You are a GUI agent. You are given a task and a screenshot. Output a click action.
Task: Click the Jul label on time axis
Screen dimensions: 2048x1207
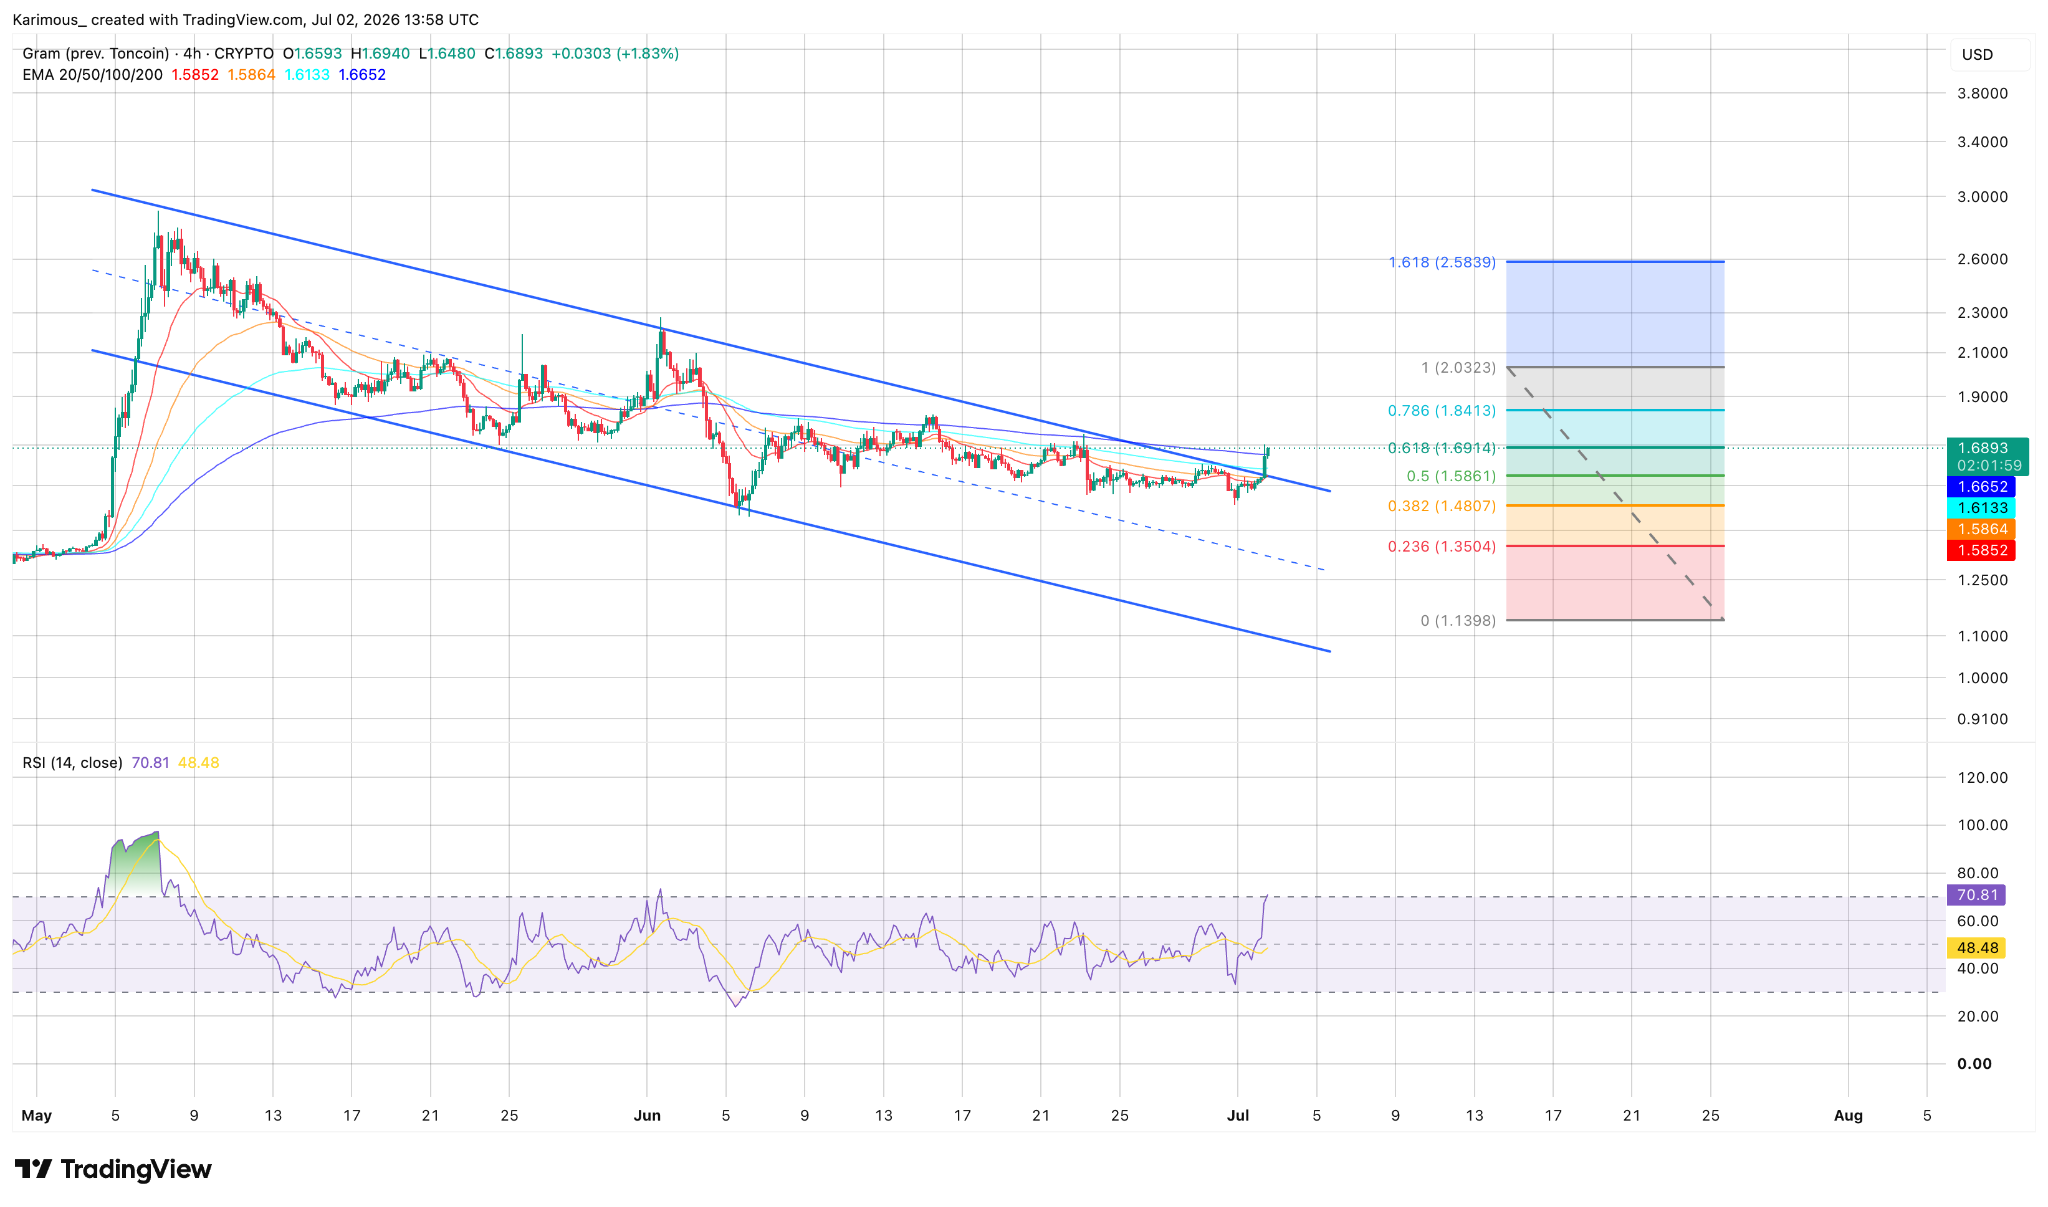(1238, 1116)
